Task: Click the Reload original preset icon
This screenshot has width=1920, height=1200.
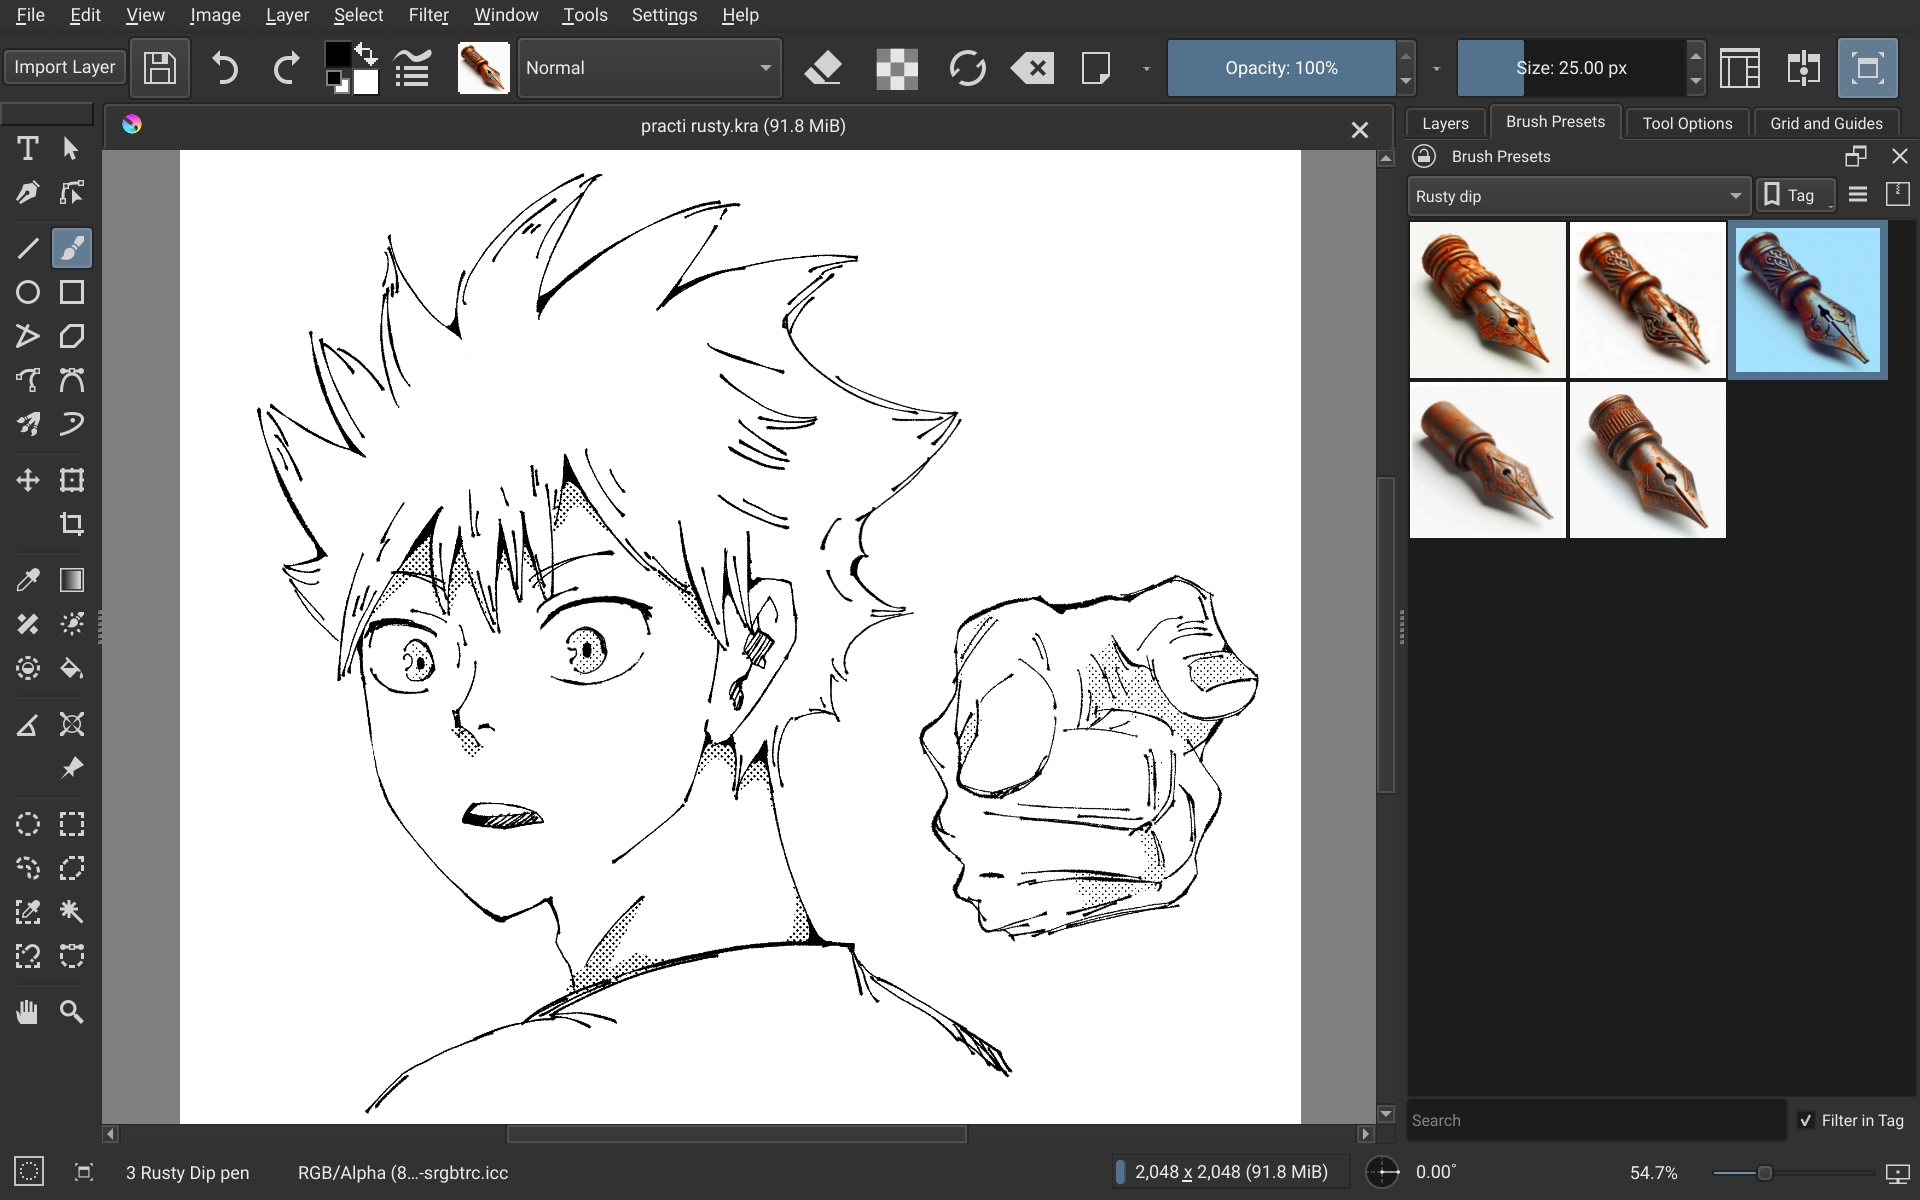Action: (x=966, y=68)
